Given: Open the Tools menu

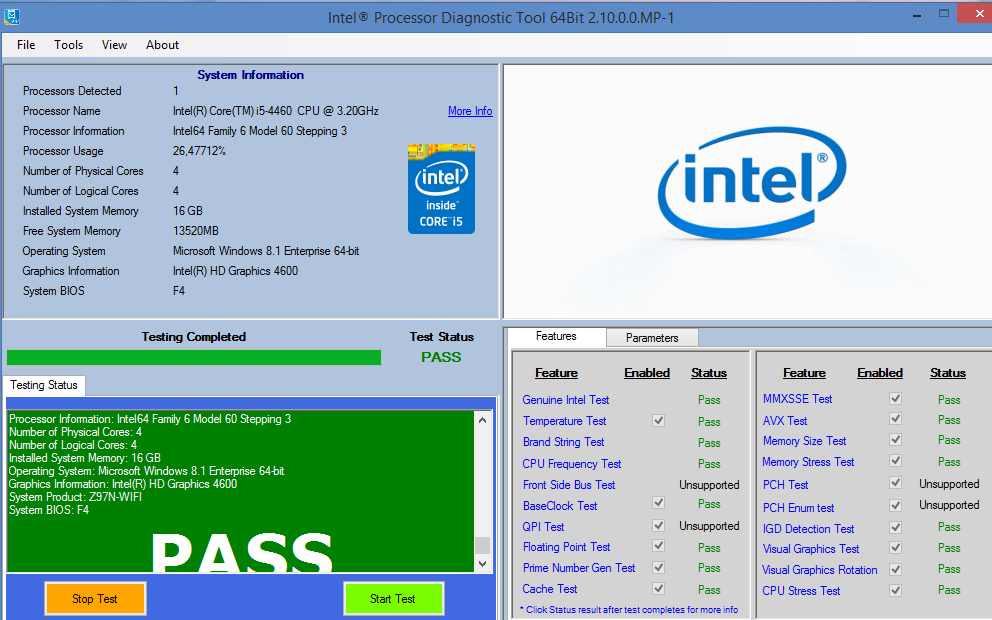Looking at the screenshot, I should pos(68,45).
